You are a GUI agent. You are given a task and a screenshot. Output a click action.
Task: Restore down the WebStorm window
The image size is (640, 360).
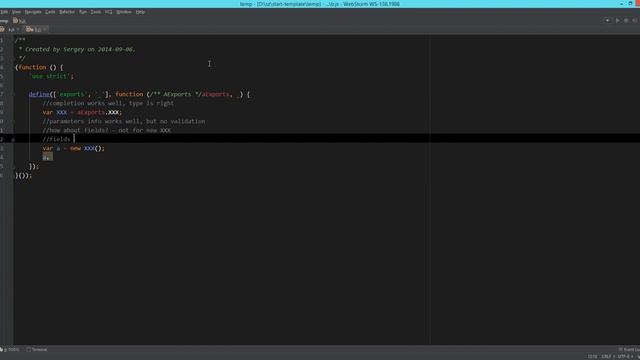coord(630,4)
